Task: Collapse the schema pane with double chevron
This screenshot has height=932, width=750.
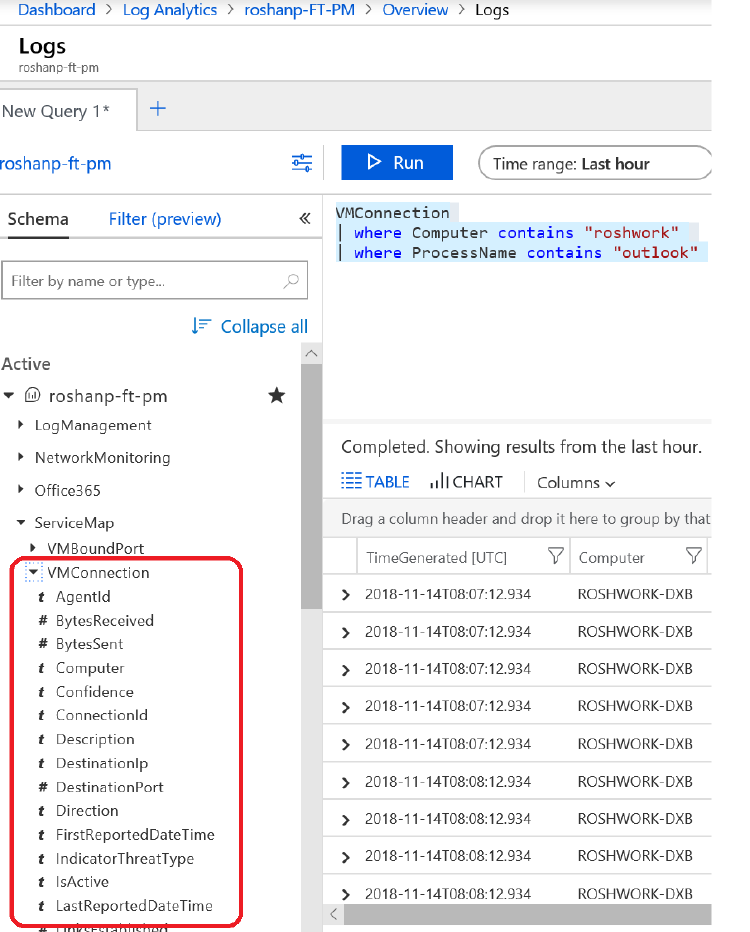Action: (x=305, y=219)
